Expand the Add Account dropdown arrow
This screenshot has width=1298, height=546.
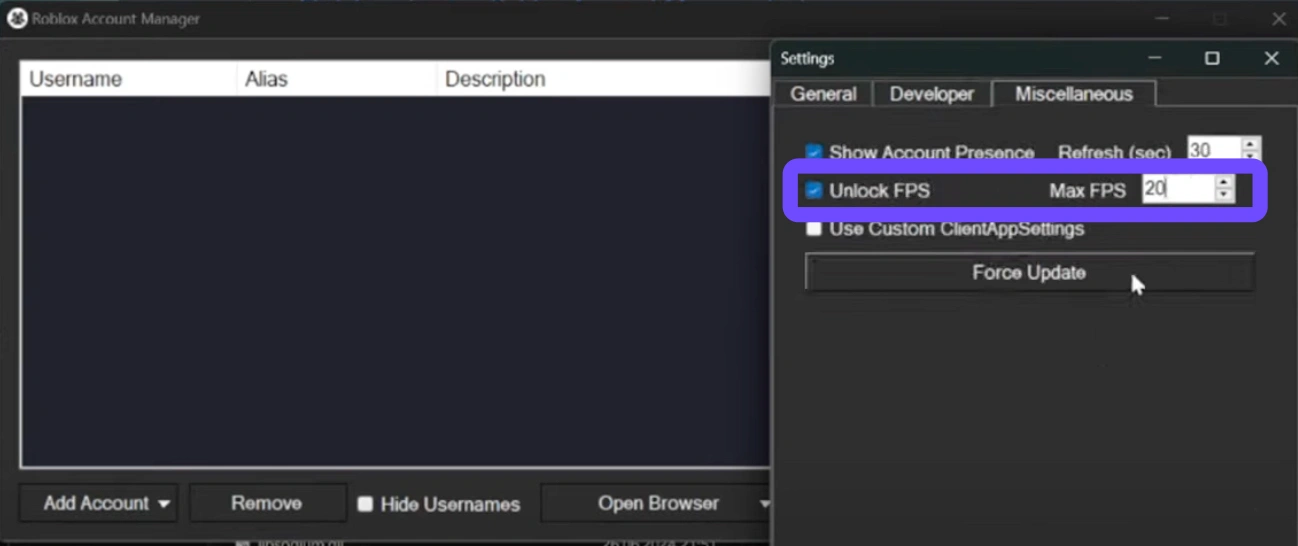click(x=164, y=504)
